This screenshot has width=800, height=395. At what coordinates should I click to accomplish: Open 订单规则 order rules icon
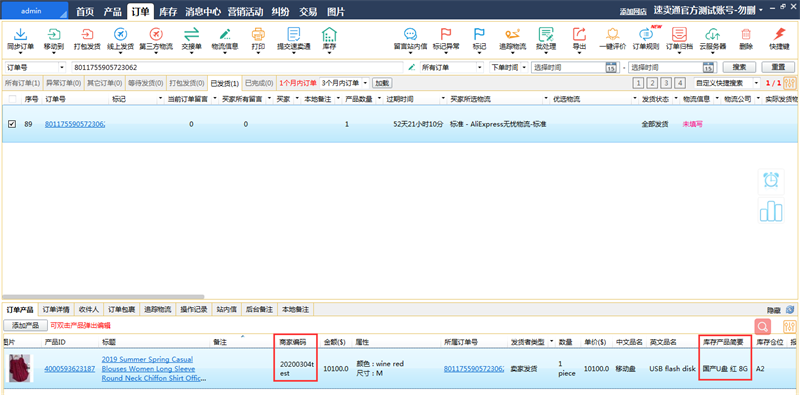(x=646, y=35)
